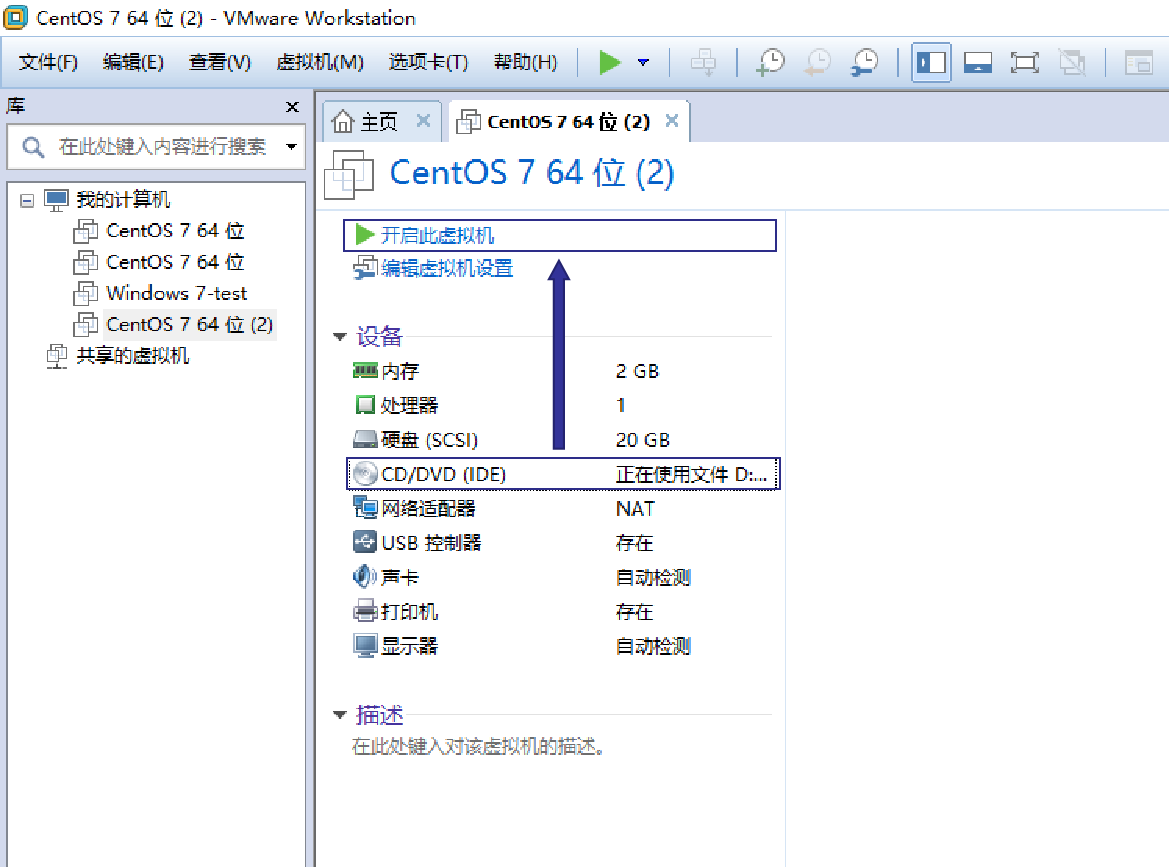Select 共享的虚拟机 in the library
The width and height of the screenshot is (1170, 868).
click(132, 356)
